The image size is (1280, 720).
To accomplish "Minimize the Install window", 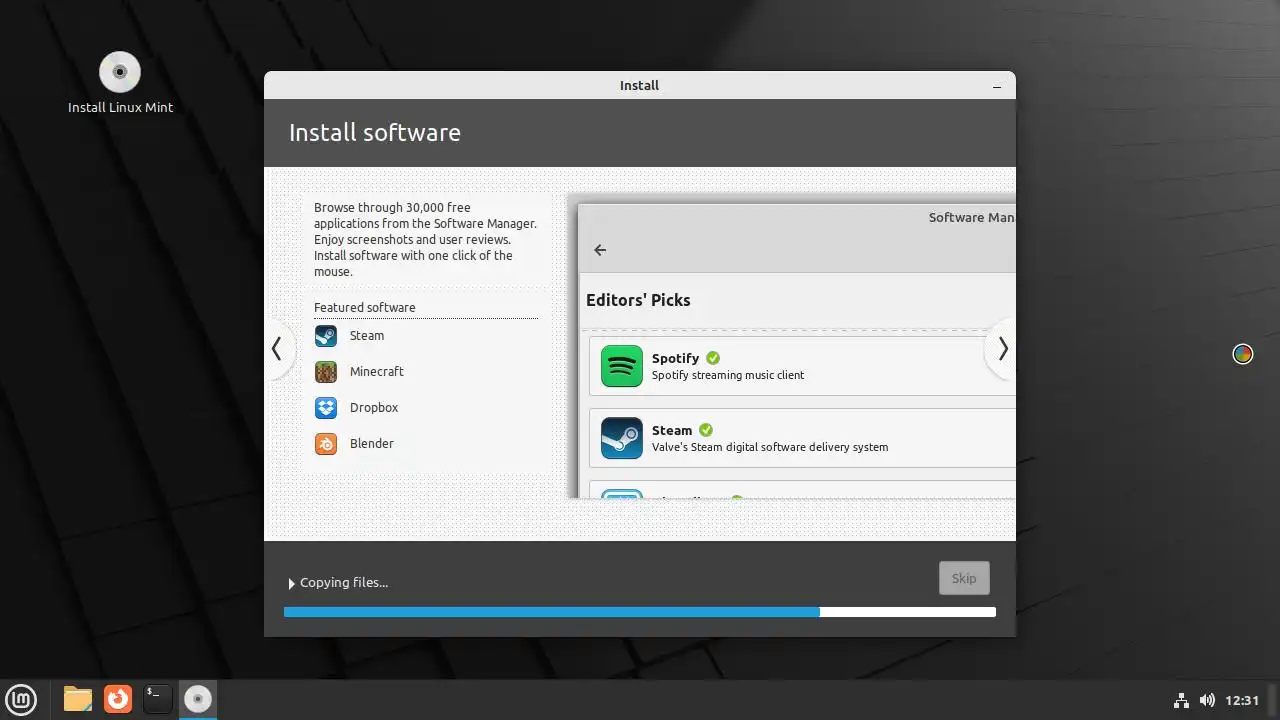I will click(997, 86).
